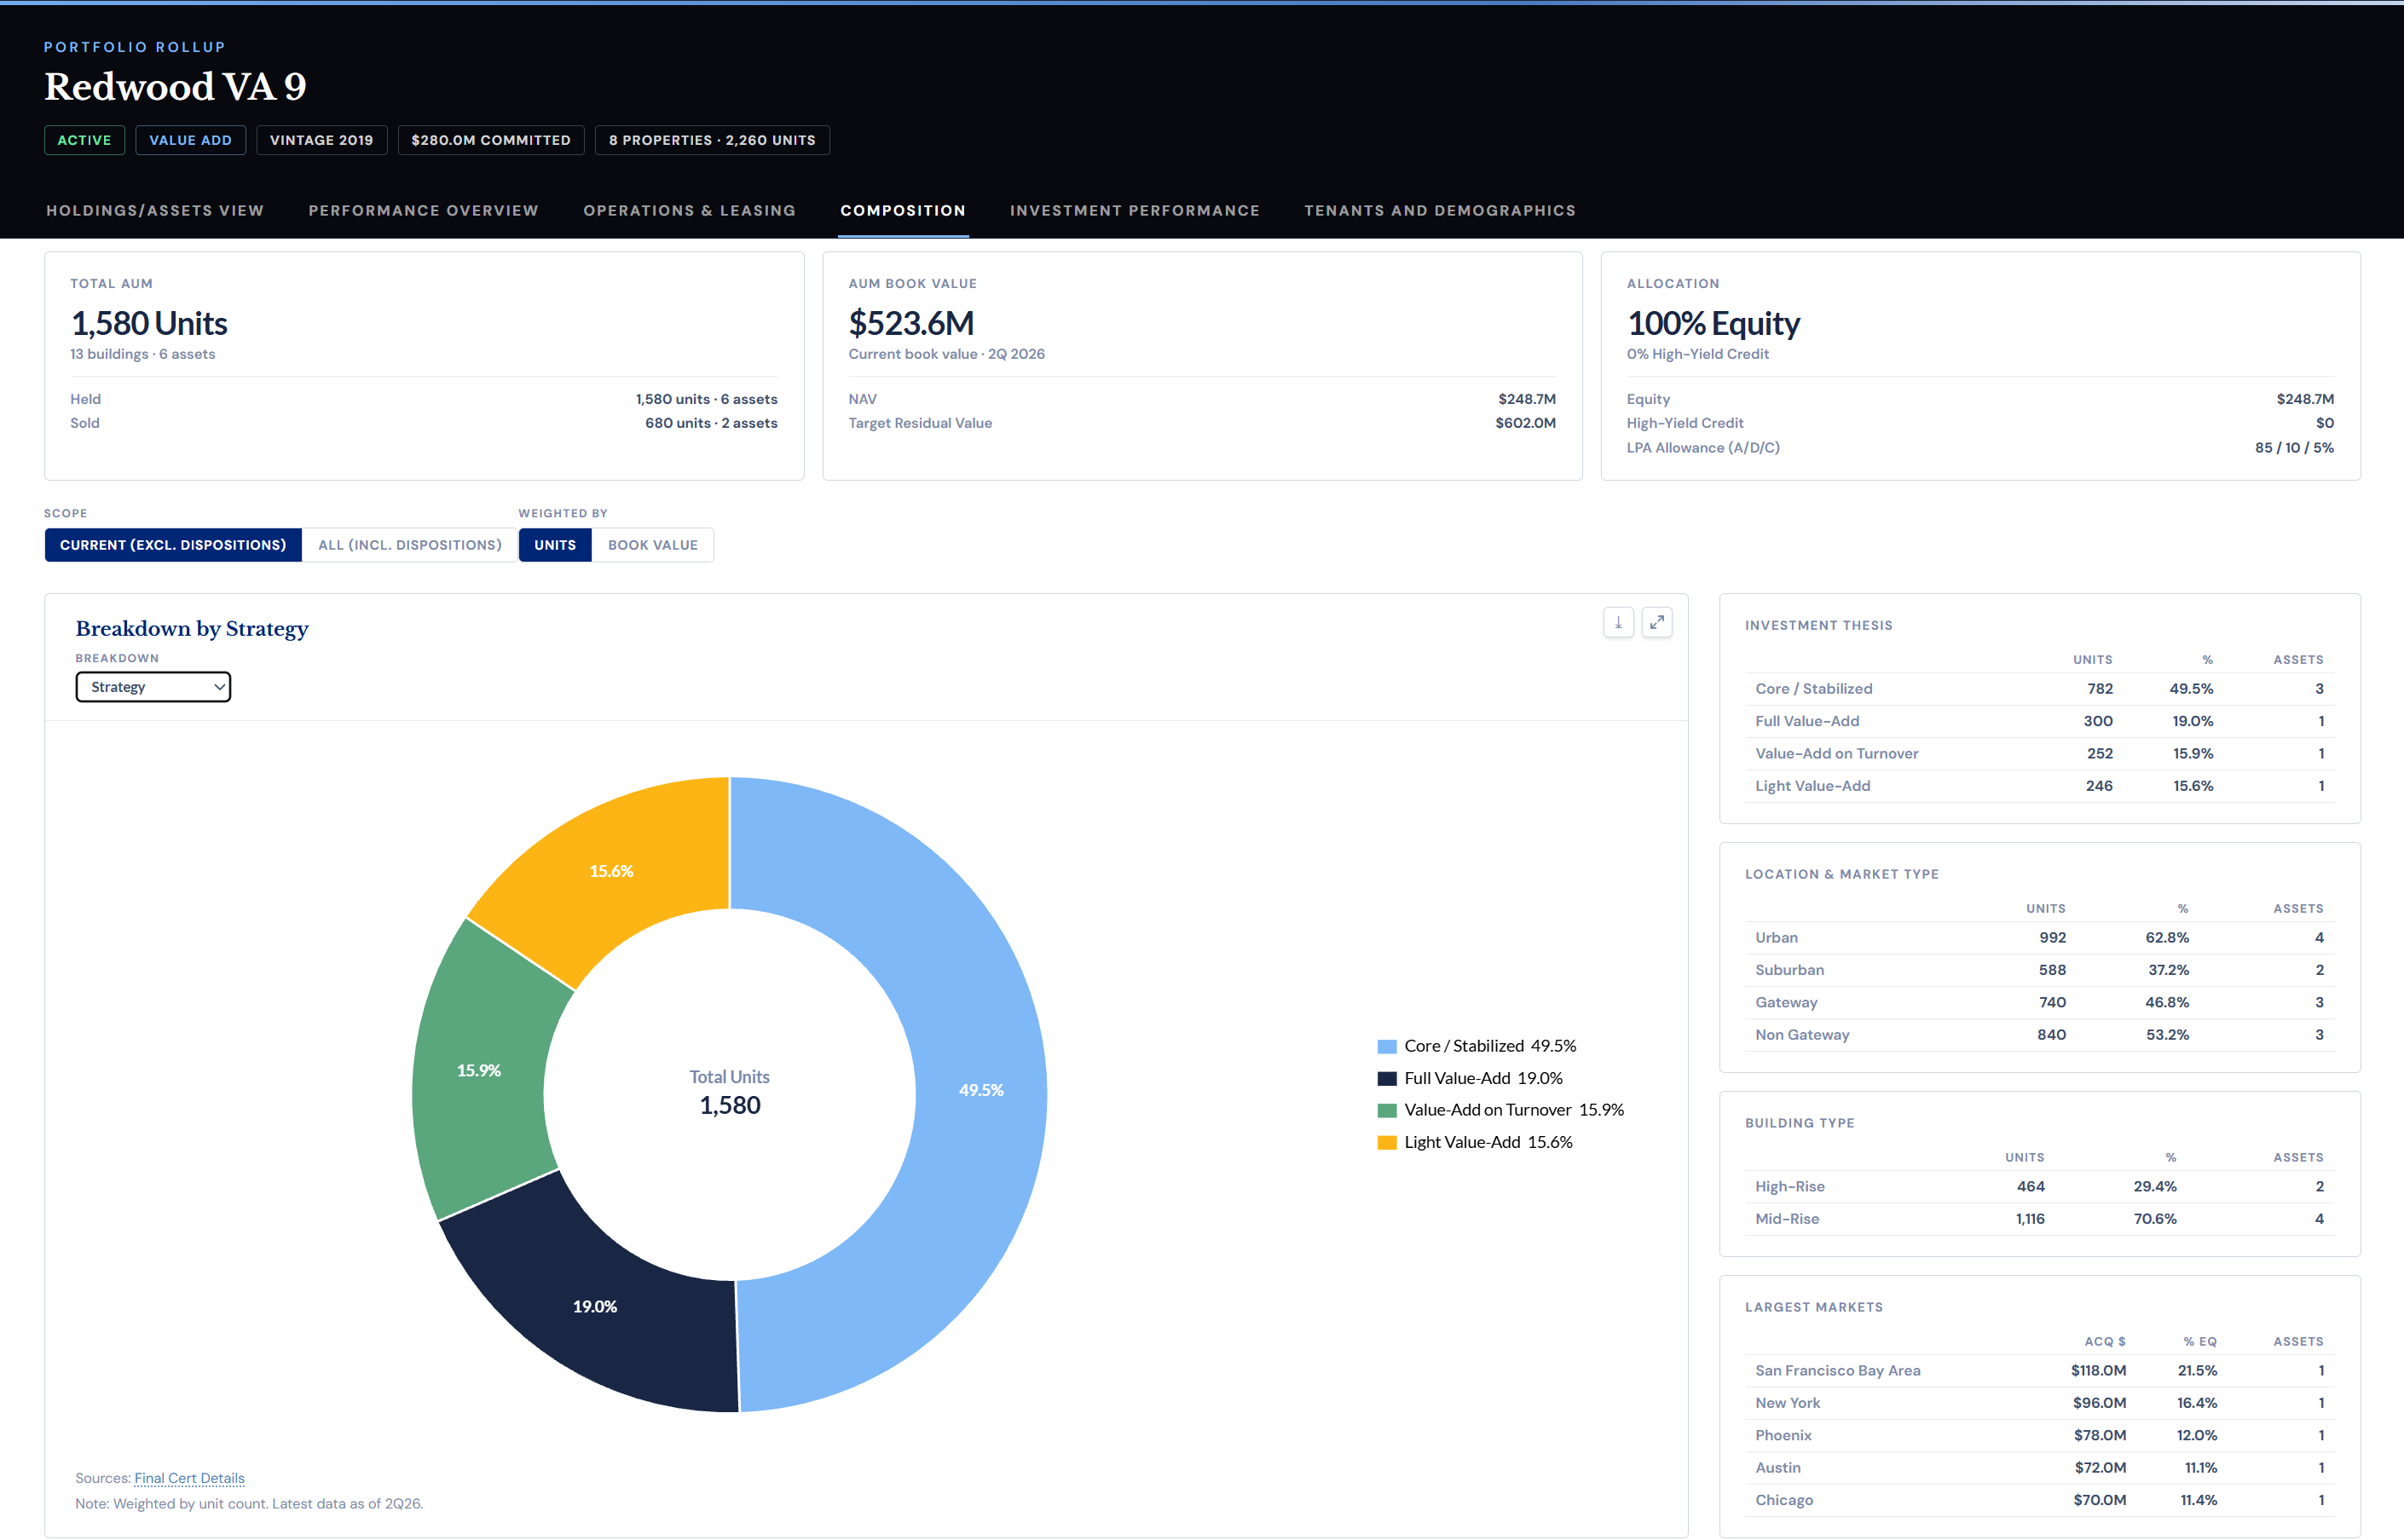View Tenants and Demographics tab
Image resolution: width=2404 pixels, height=1540 pixels.
1440,211
